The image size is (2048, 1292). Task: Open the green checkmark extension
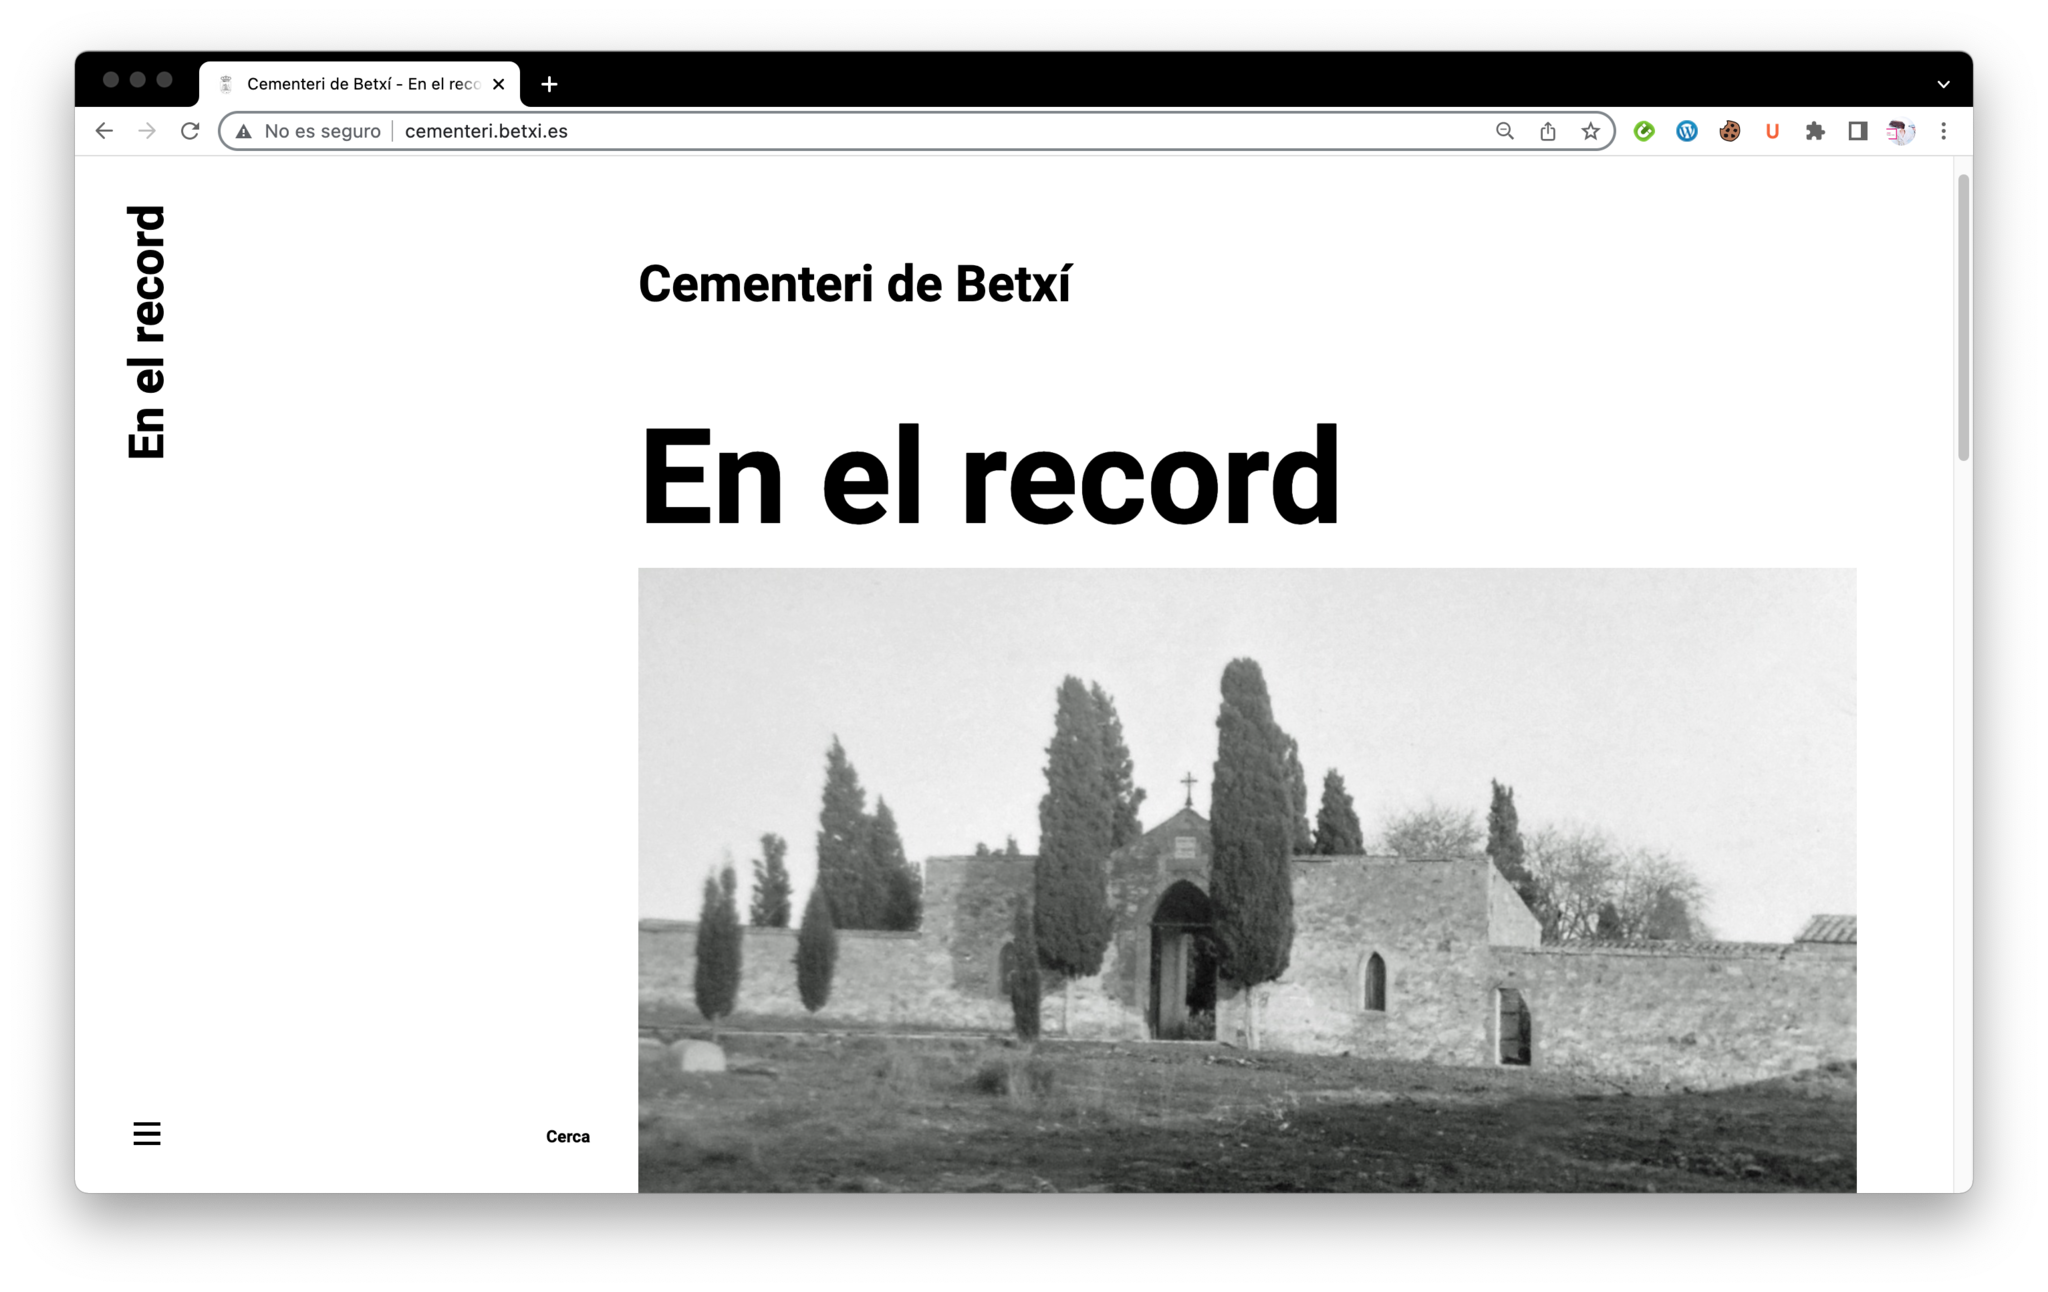click(x=1644, y=131)
